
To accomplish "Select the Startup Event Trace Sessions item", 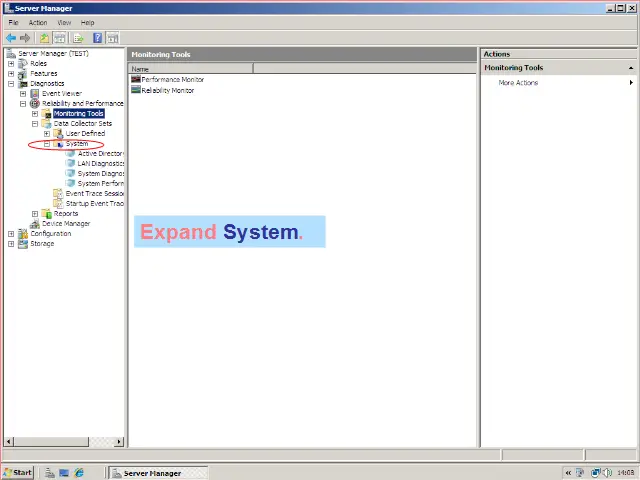I will [x=94, y=204].
